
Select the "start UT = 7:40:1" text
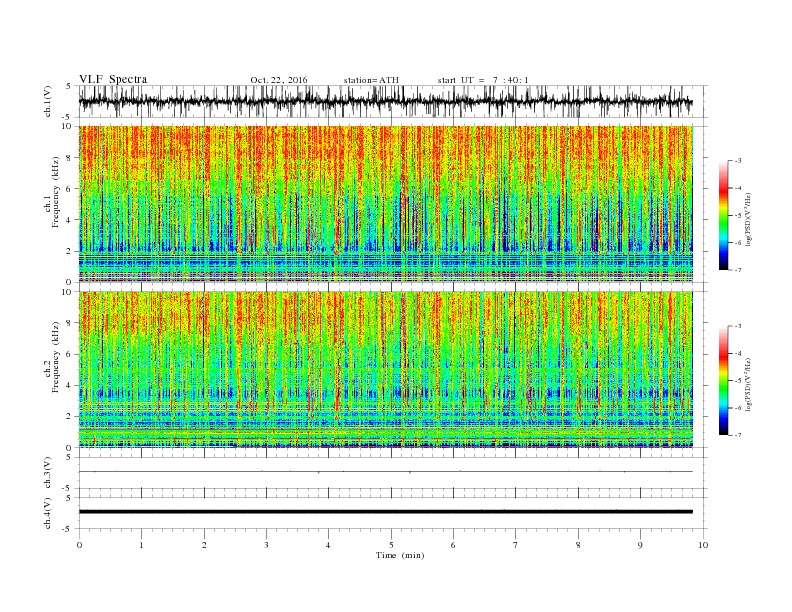[483, 80]
